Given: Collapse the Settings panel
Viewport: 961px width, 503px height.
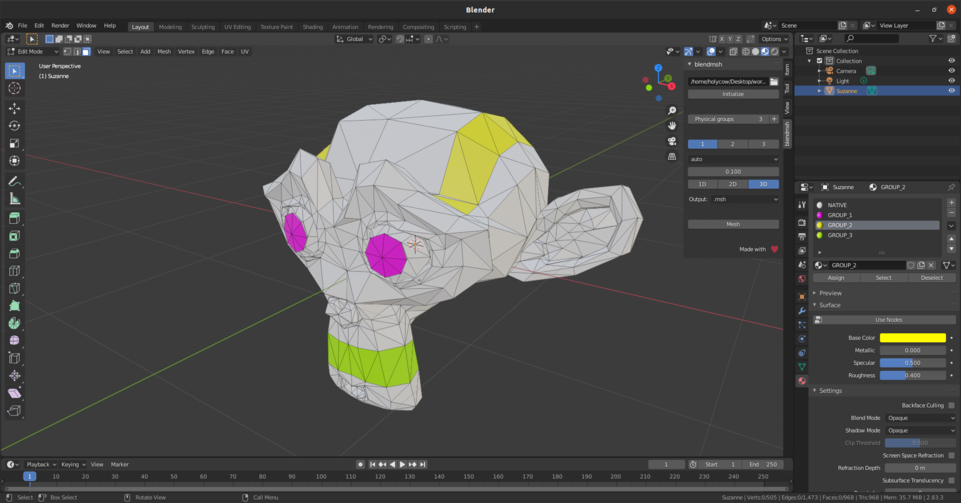Looking at the screenshot, I should pos(830,390).
